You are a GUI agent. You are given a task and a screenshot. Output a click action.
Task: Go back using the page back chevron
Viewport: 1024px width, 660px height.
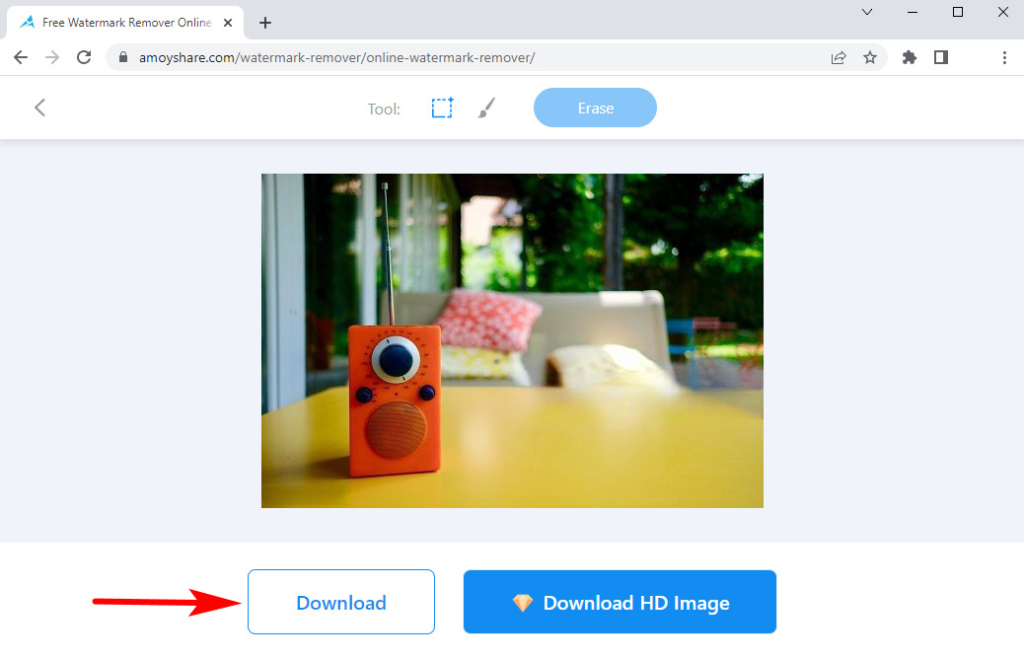point(40,108)
